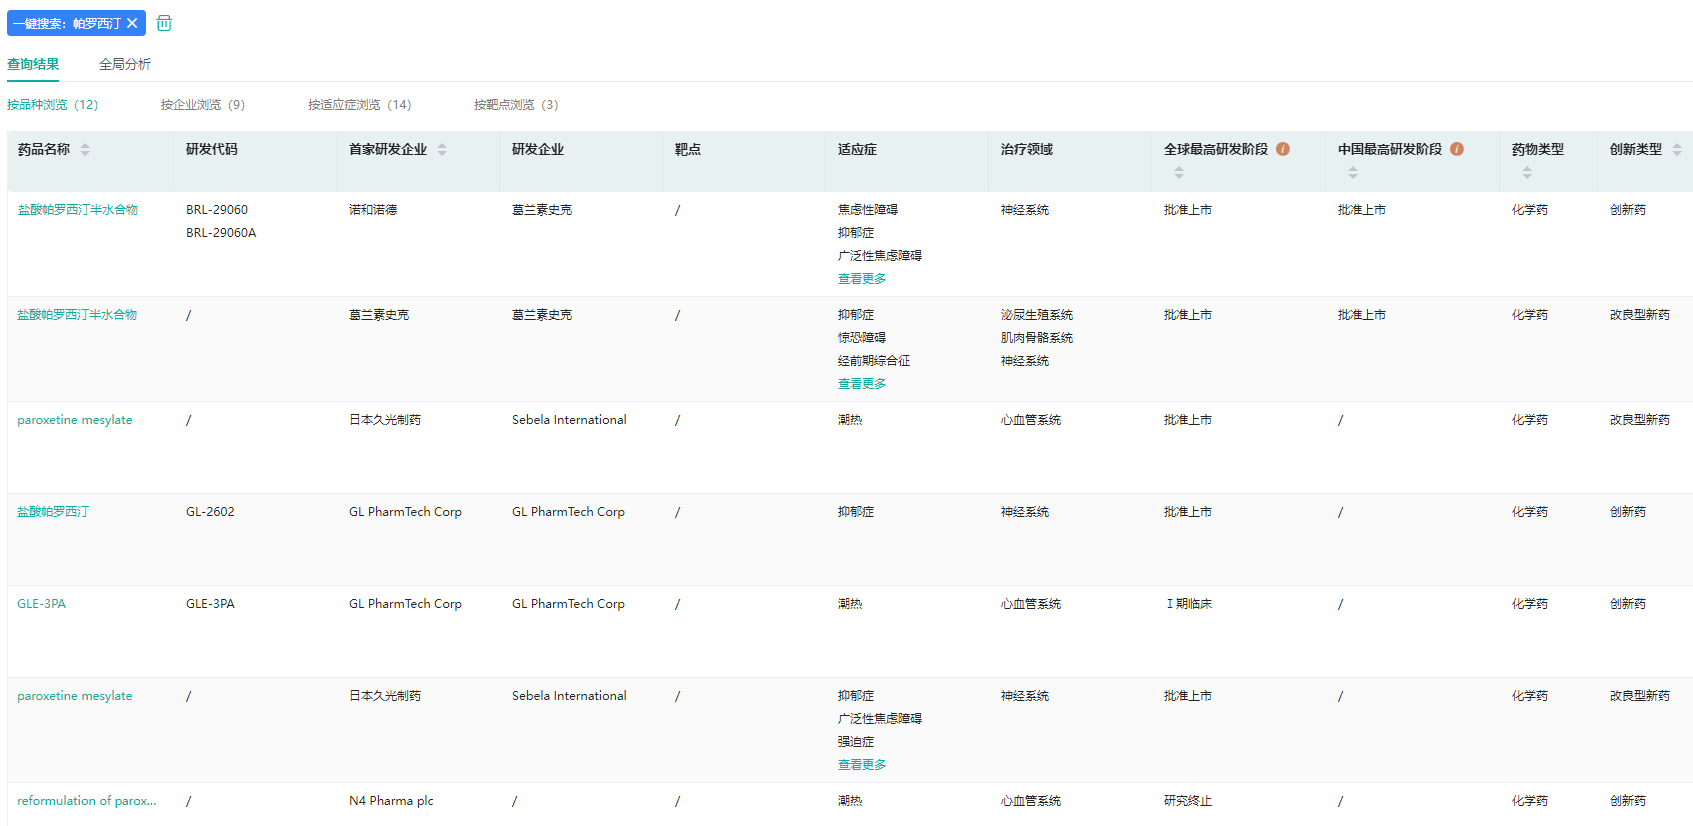Browse by company 按企业浏览 (9)
Screen dimensions: 1693x826
coord(203,104)
